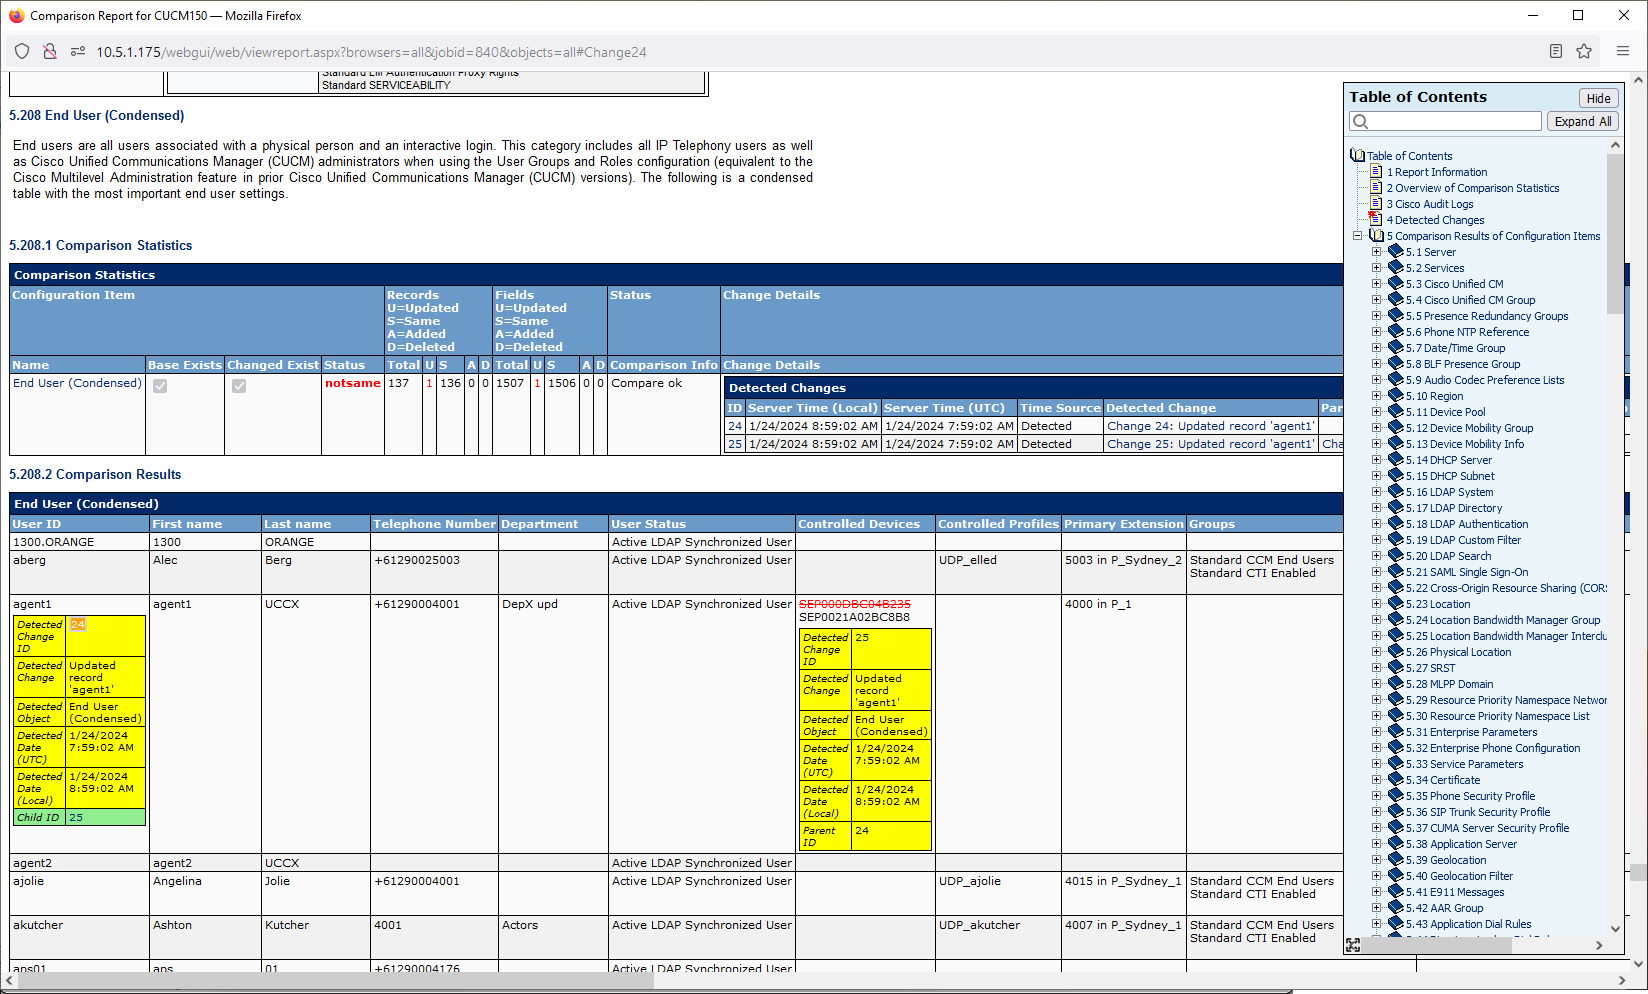Expand the 5.21 SAML Single Sign-On node

tap(1376, 572)
